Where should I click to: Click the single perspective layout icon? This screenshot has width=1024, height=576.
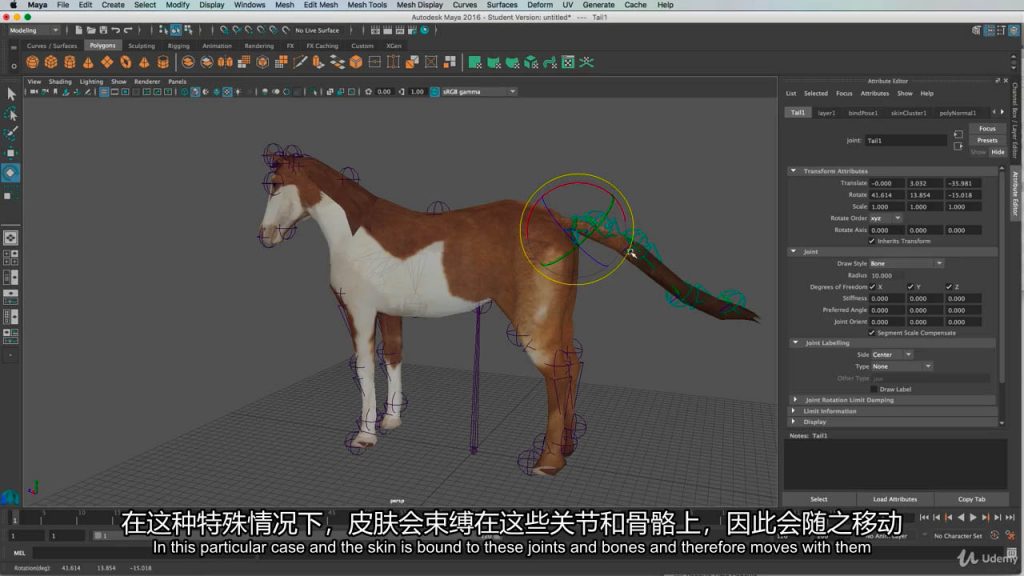tap(10, 238)
